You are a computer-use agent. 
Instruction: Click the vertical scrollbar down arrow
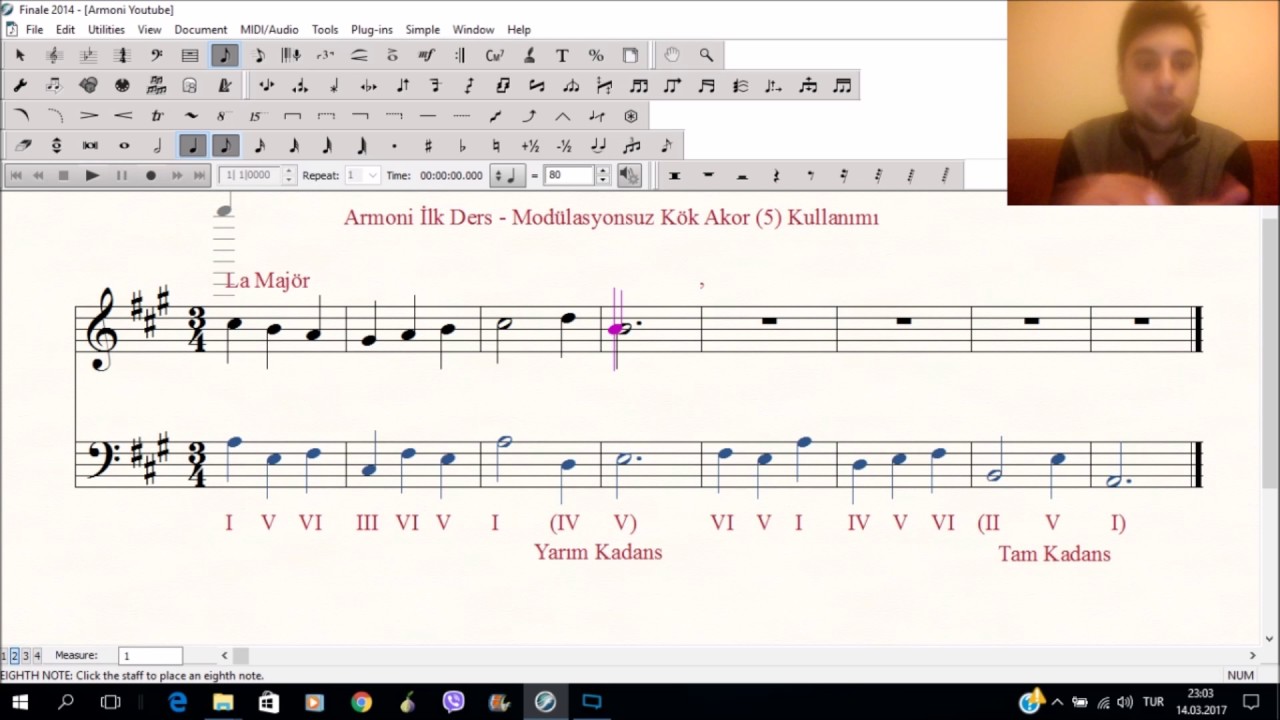coord(1270,639)
